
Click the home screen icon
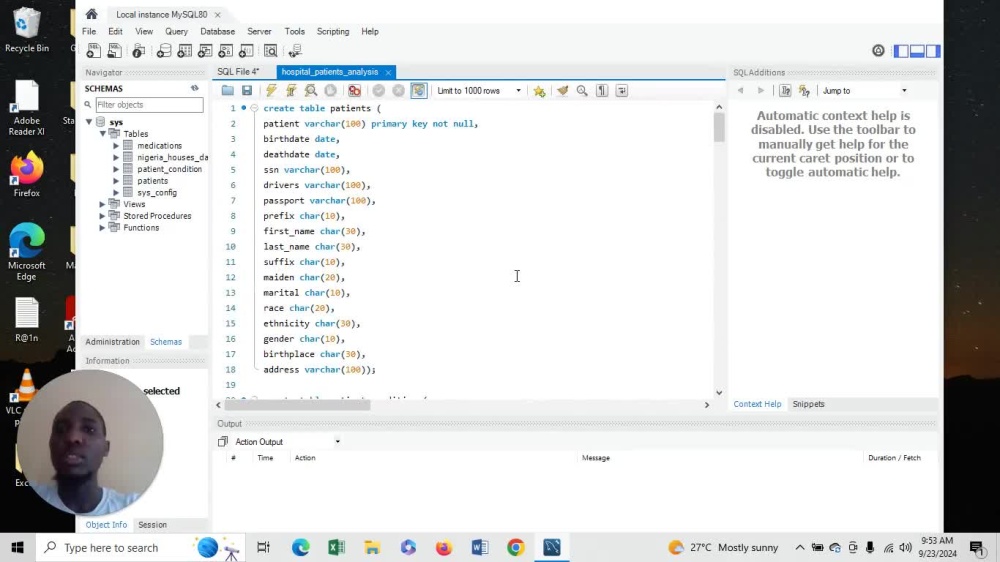[91, 14]
